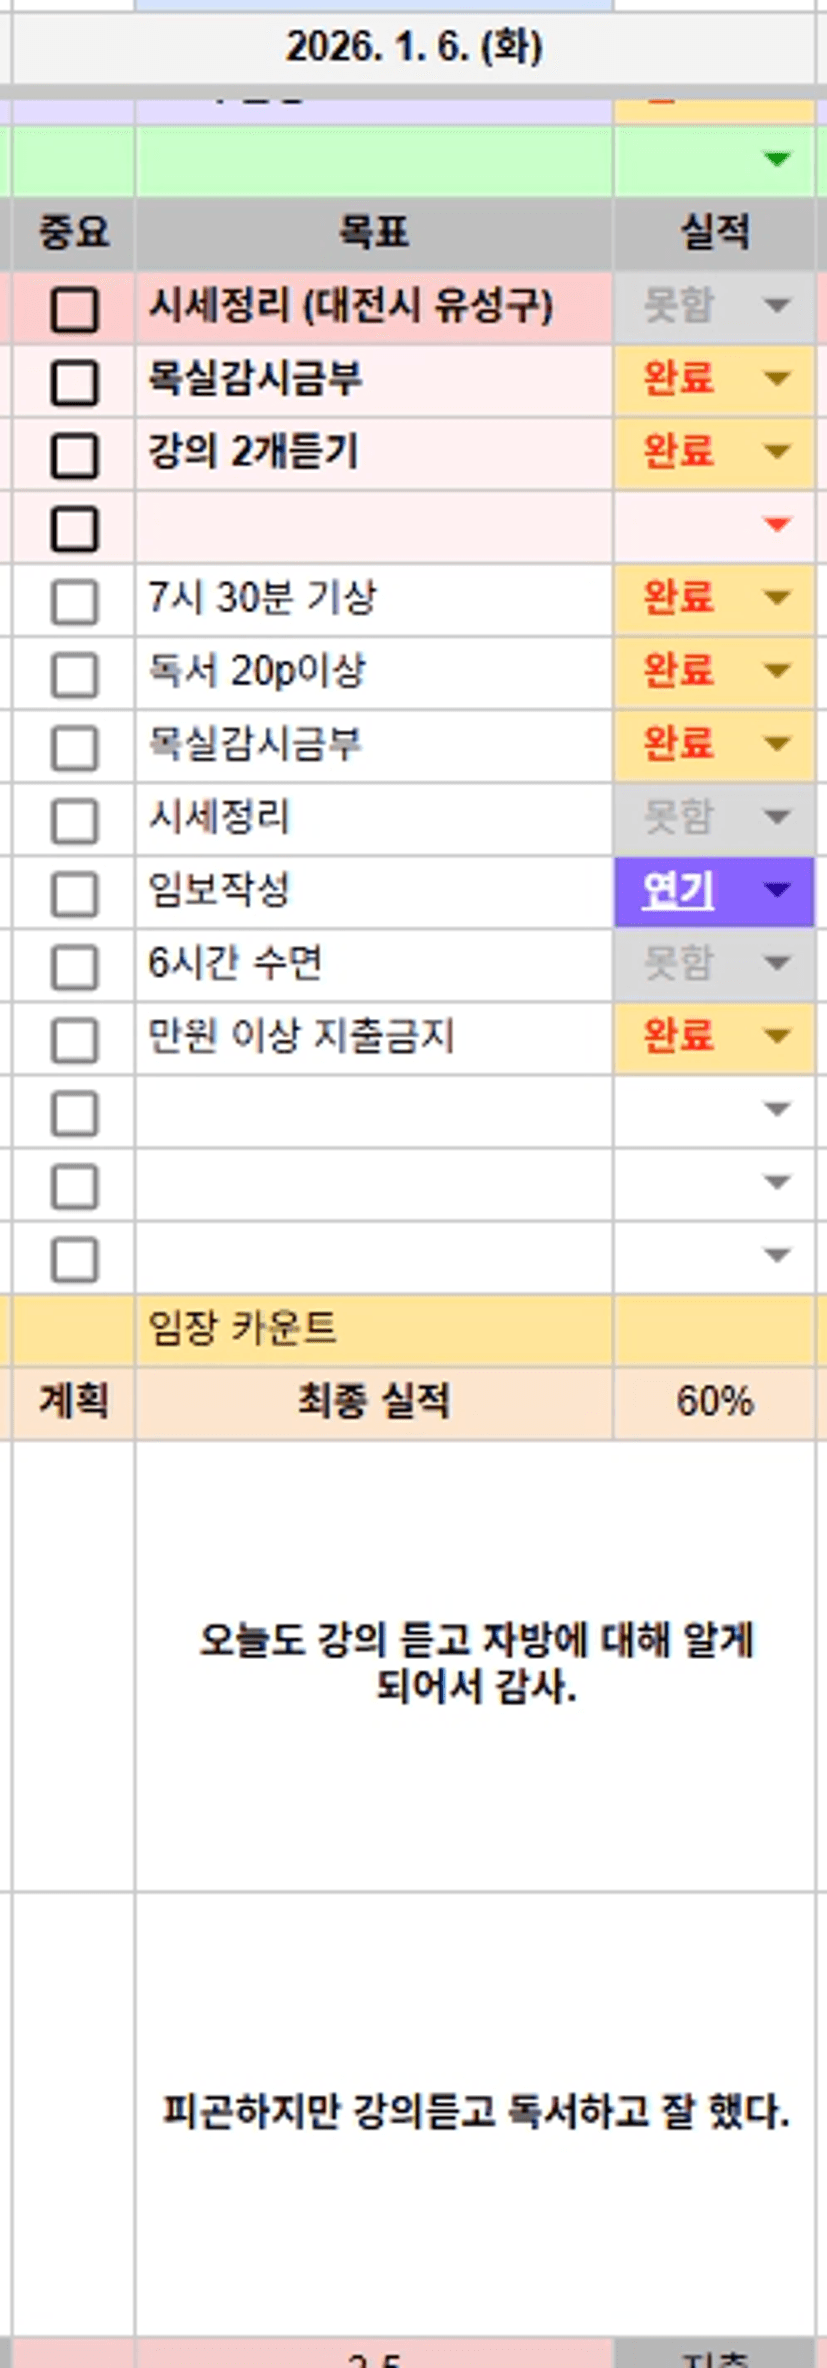
Task: Open the green row dropdown arrow
Action: point(777,159)
